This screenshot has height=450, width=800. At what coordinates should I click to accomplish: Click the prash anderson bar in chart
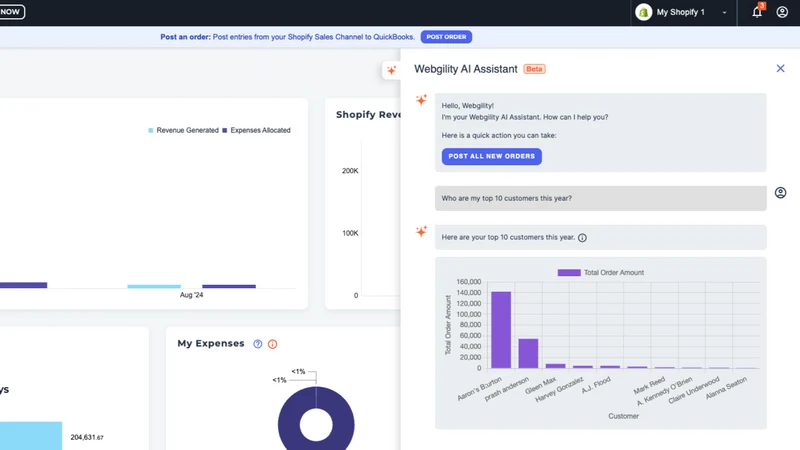[528, 353]
